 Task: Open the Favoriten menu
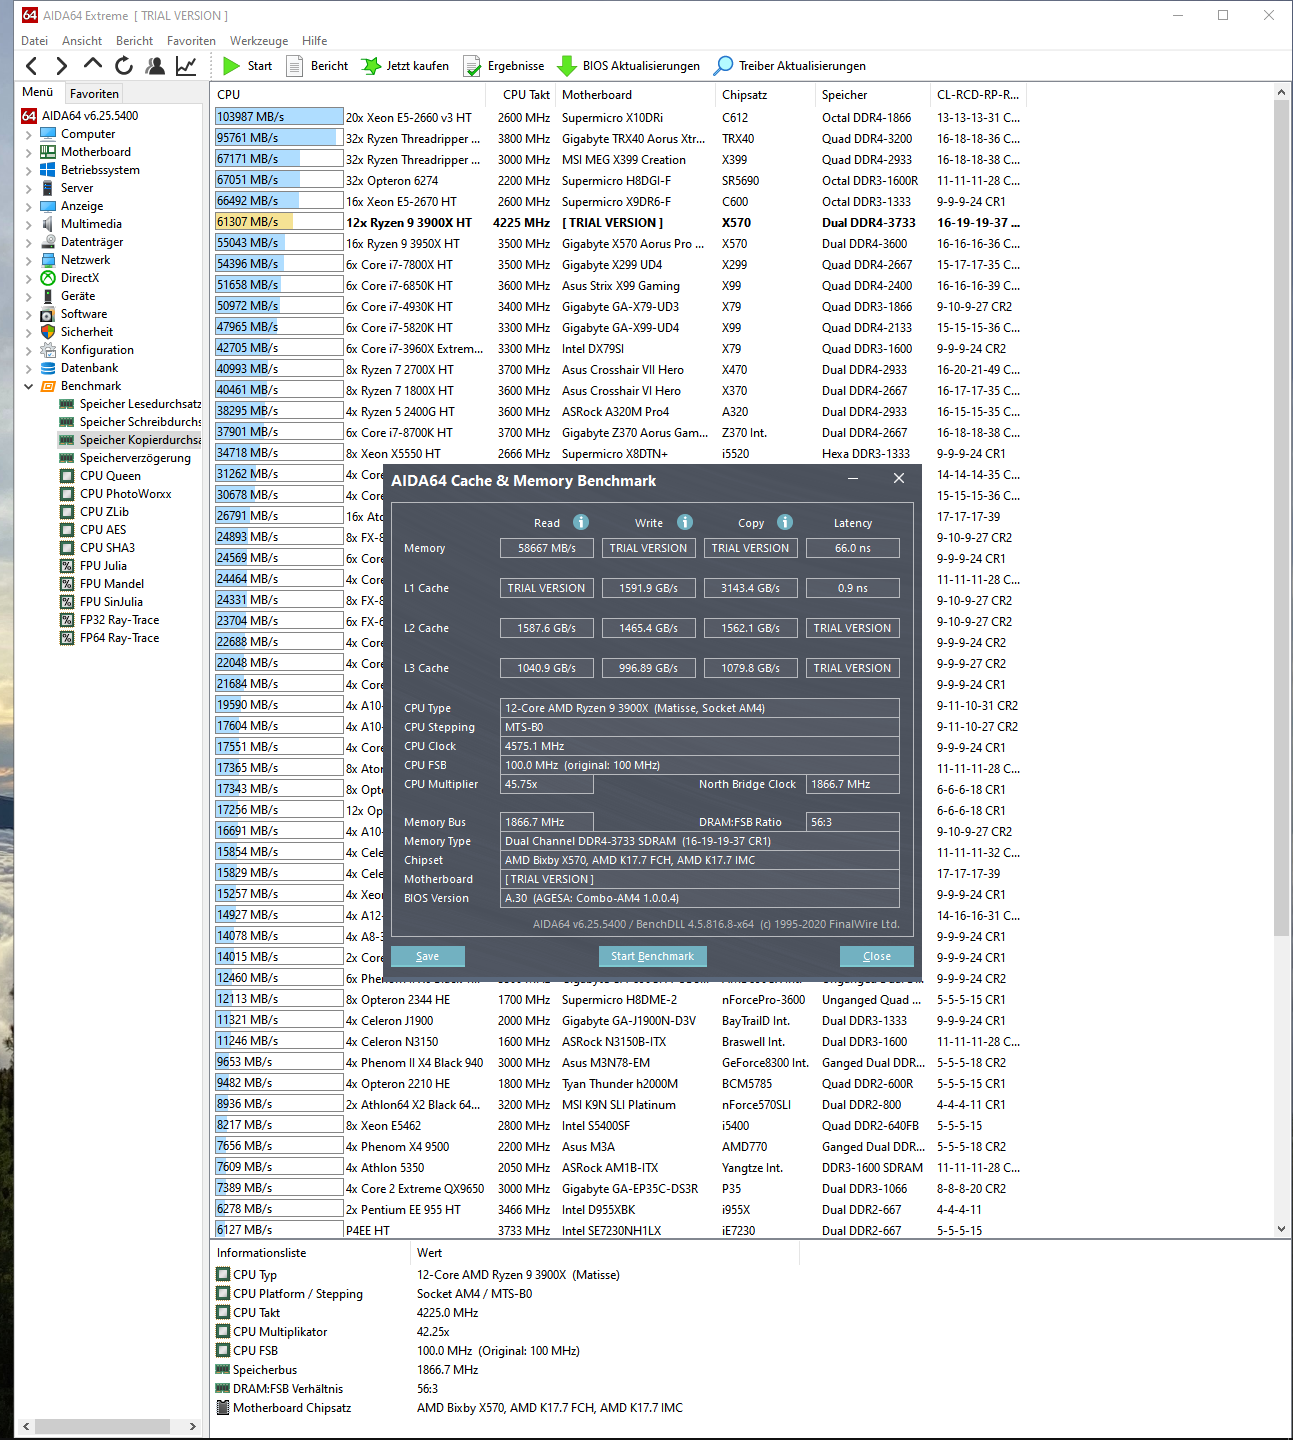click(x=191, y=41)
